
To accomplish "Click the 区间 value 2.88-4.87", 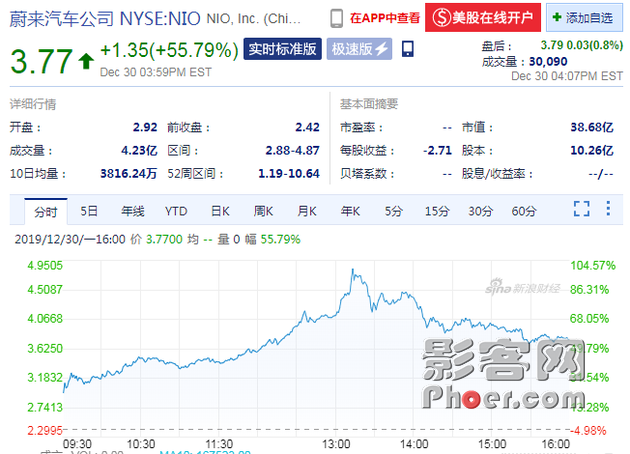I will 292,151.
